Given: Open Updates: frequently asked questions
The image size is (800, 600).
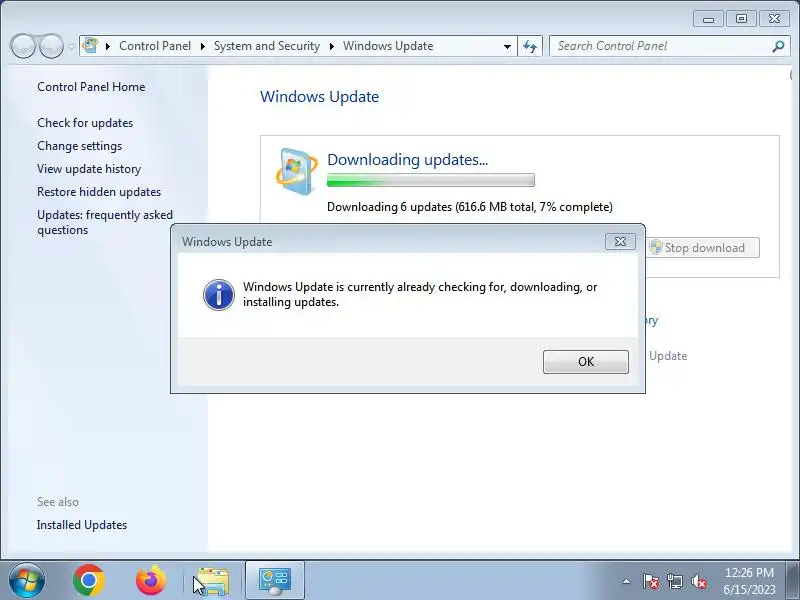Looking at the screenshot, I should pos(105,222).
